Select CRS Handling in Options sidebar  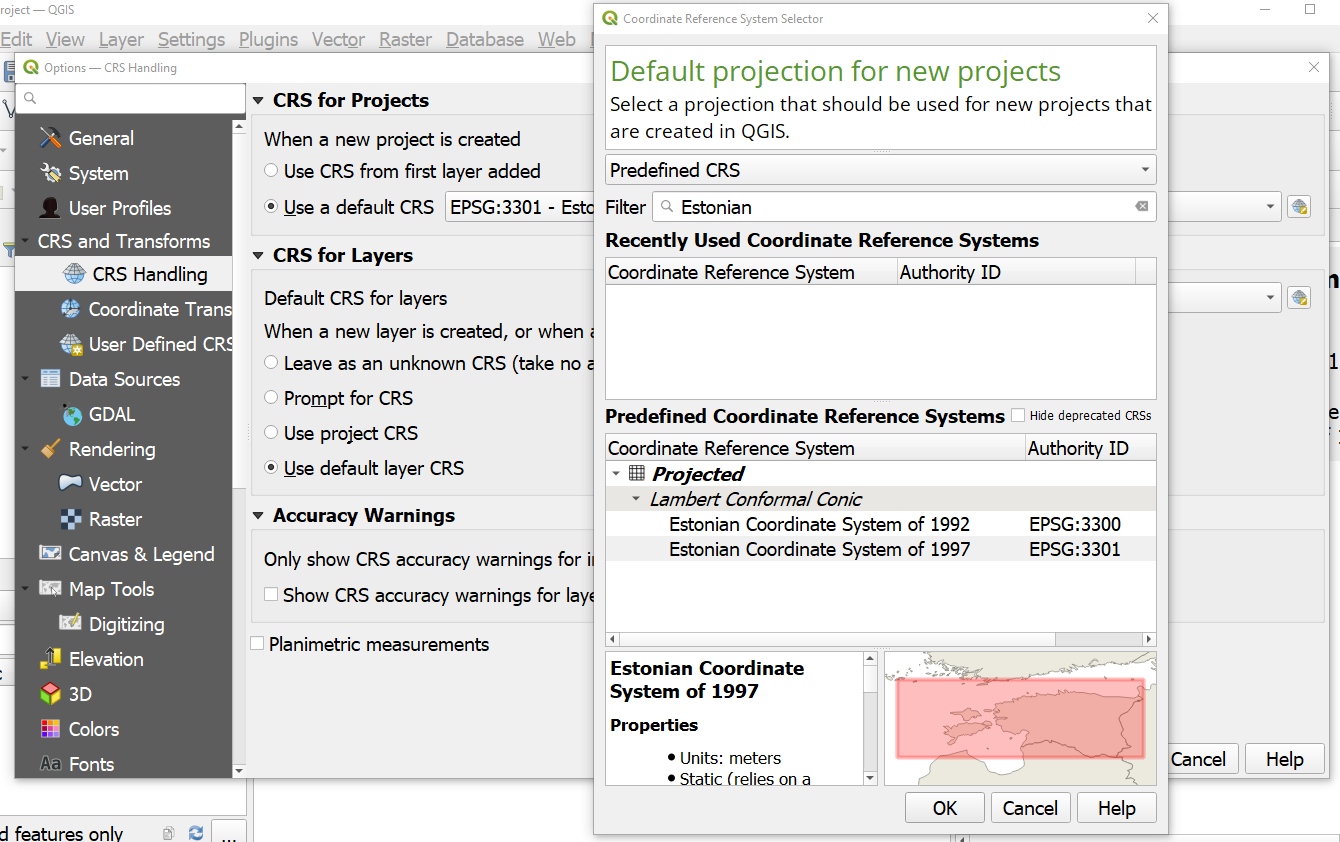[123, 274]
